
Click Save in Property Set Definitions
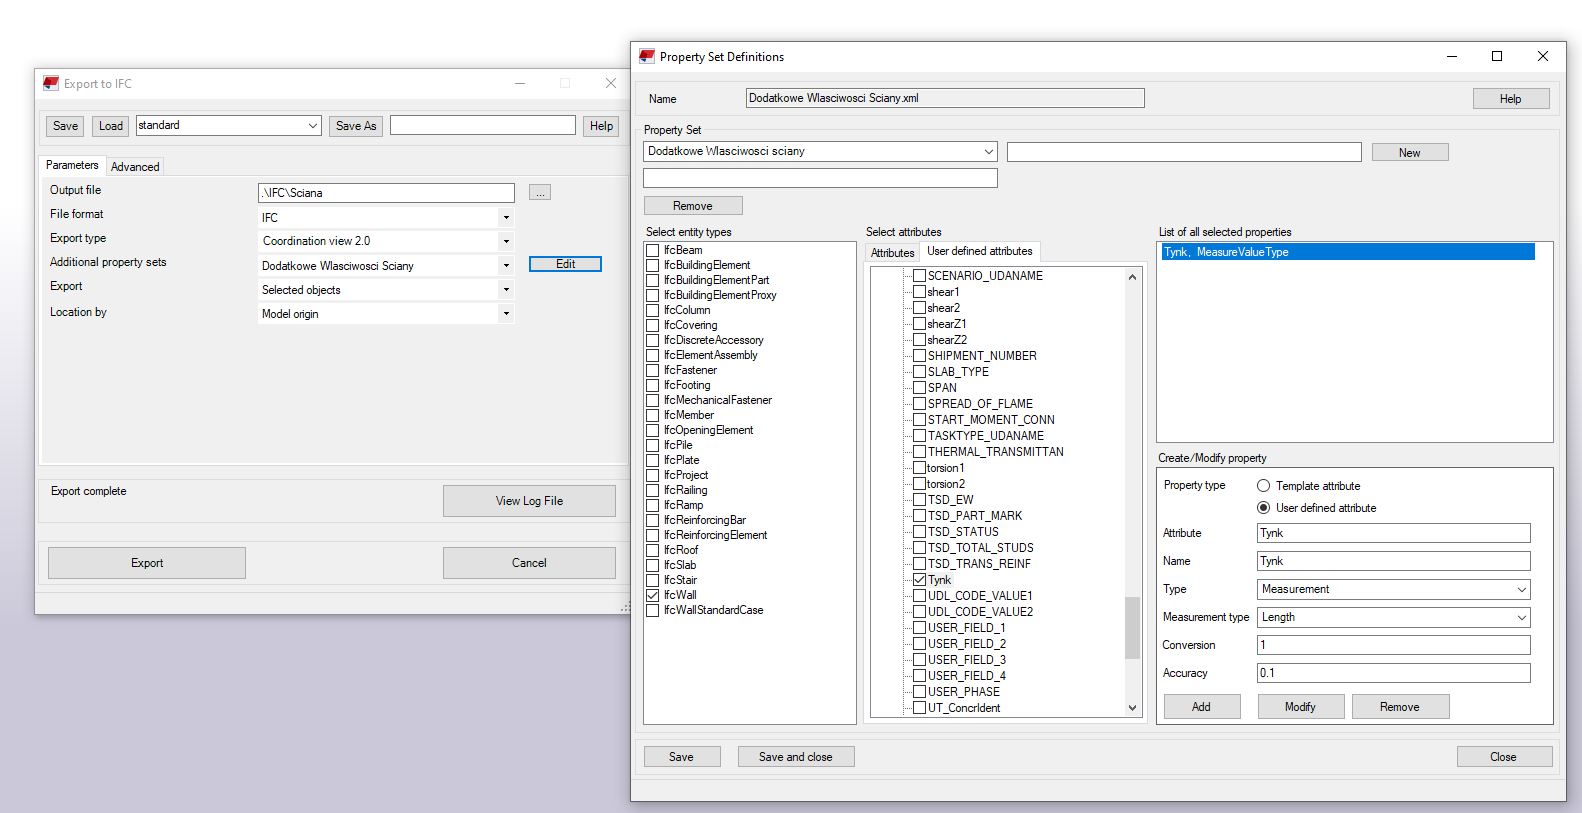[x=682, y=757]
